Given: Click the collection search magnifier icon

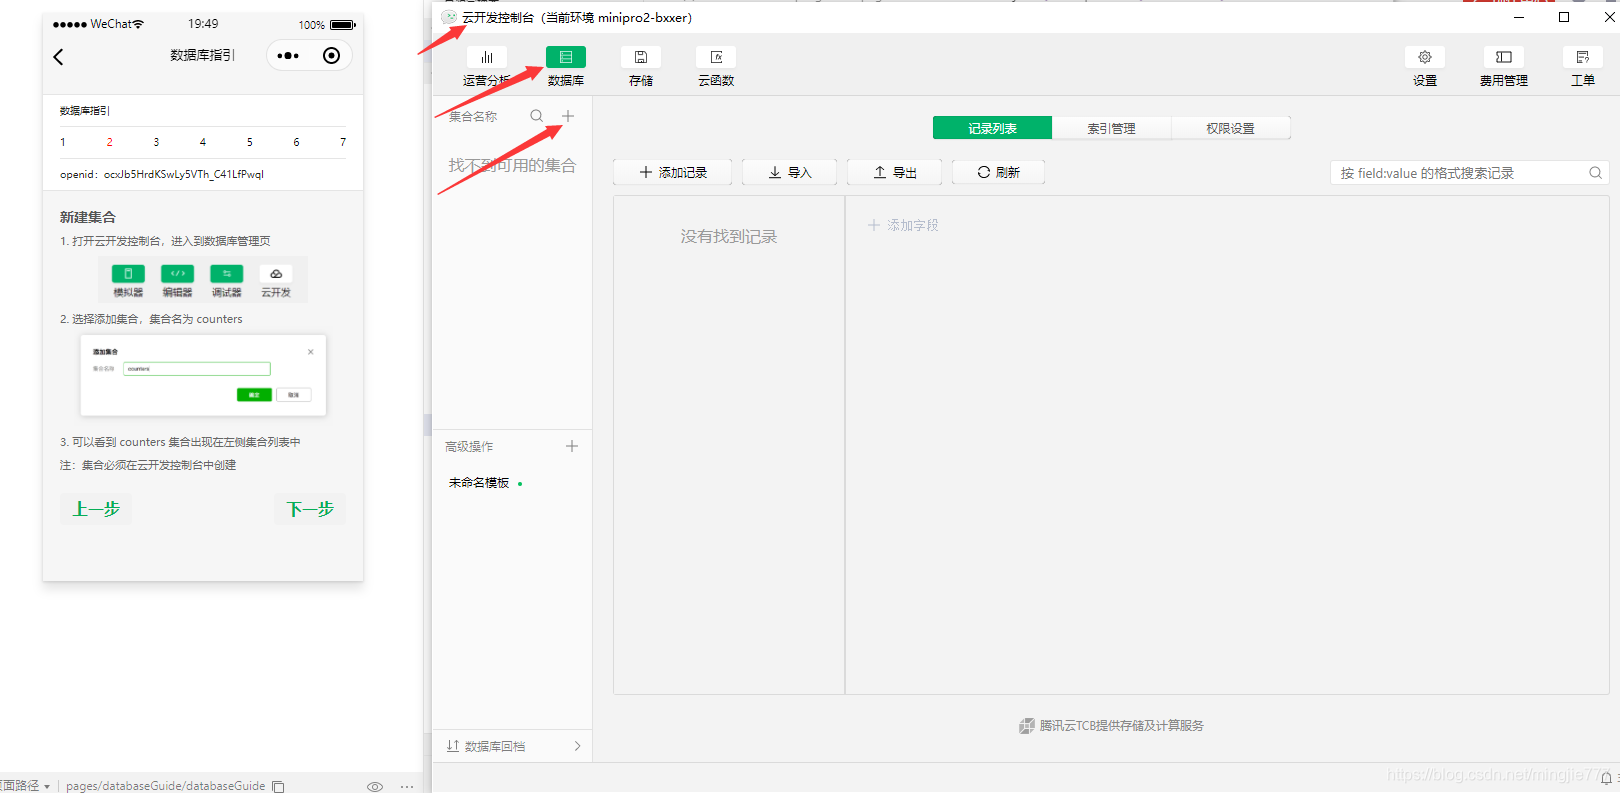Looking at the screenshot, I should 537,116.
